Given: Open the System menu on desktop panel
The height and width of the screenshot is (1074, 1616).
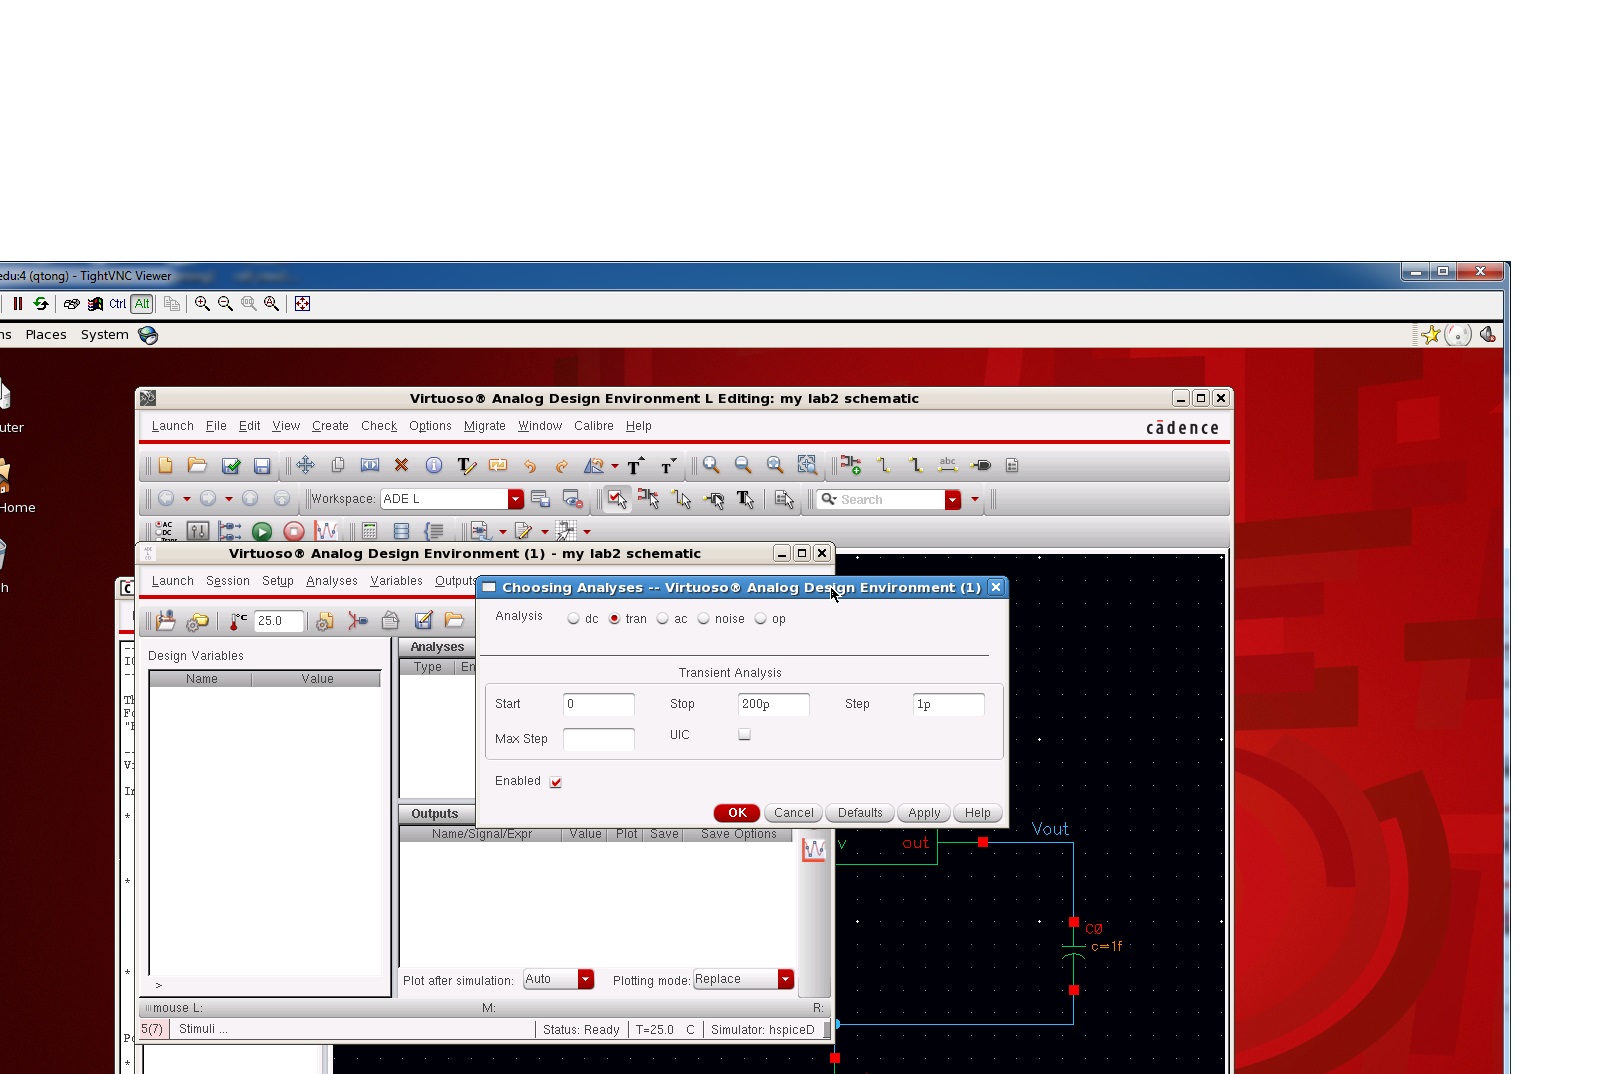Looking at the screenshot, I should point(105,335).
